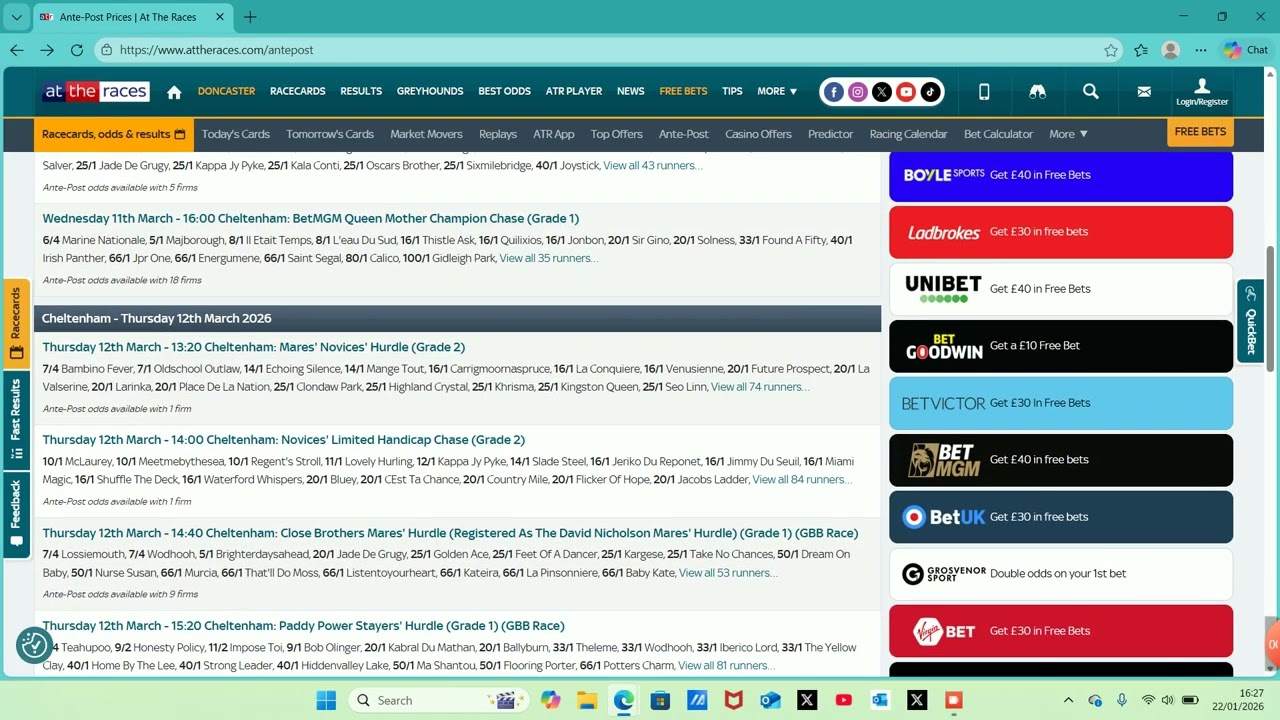The height and width of the screenshot is (720, 1280).
Task: Open YouTube app in taskbar
Action: click(x=843, y=700)
